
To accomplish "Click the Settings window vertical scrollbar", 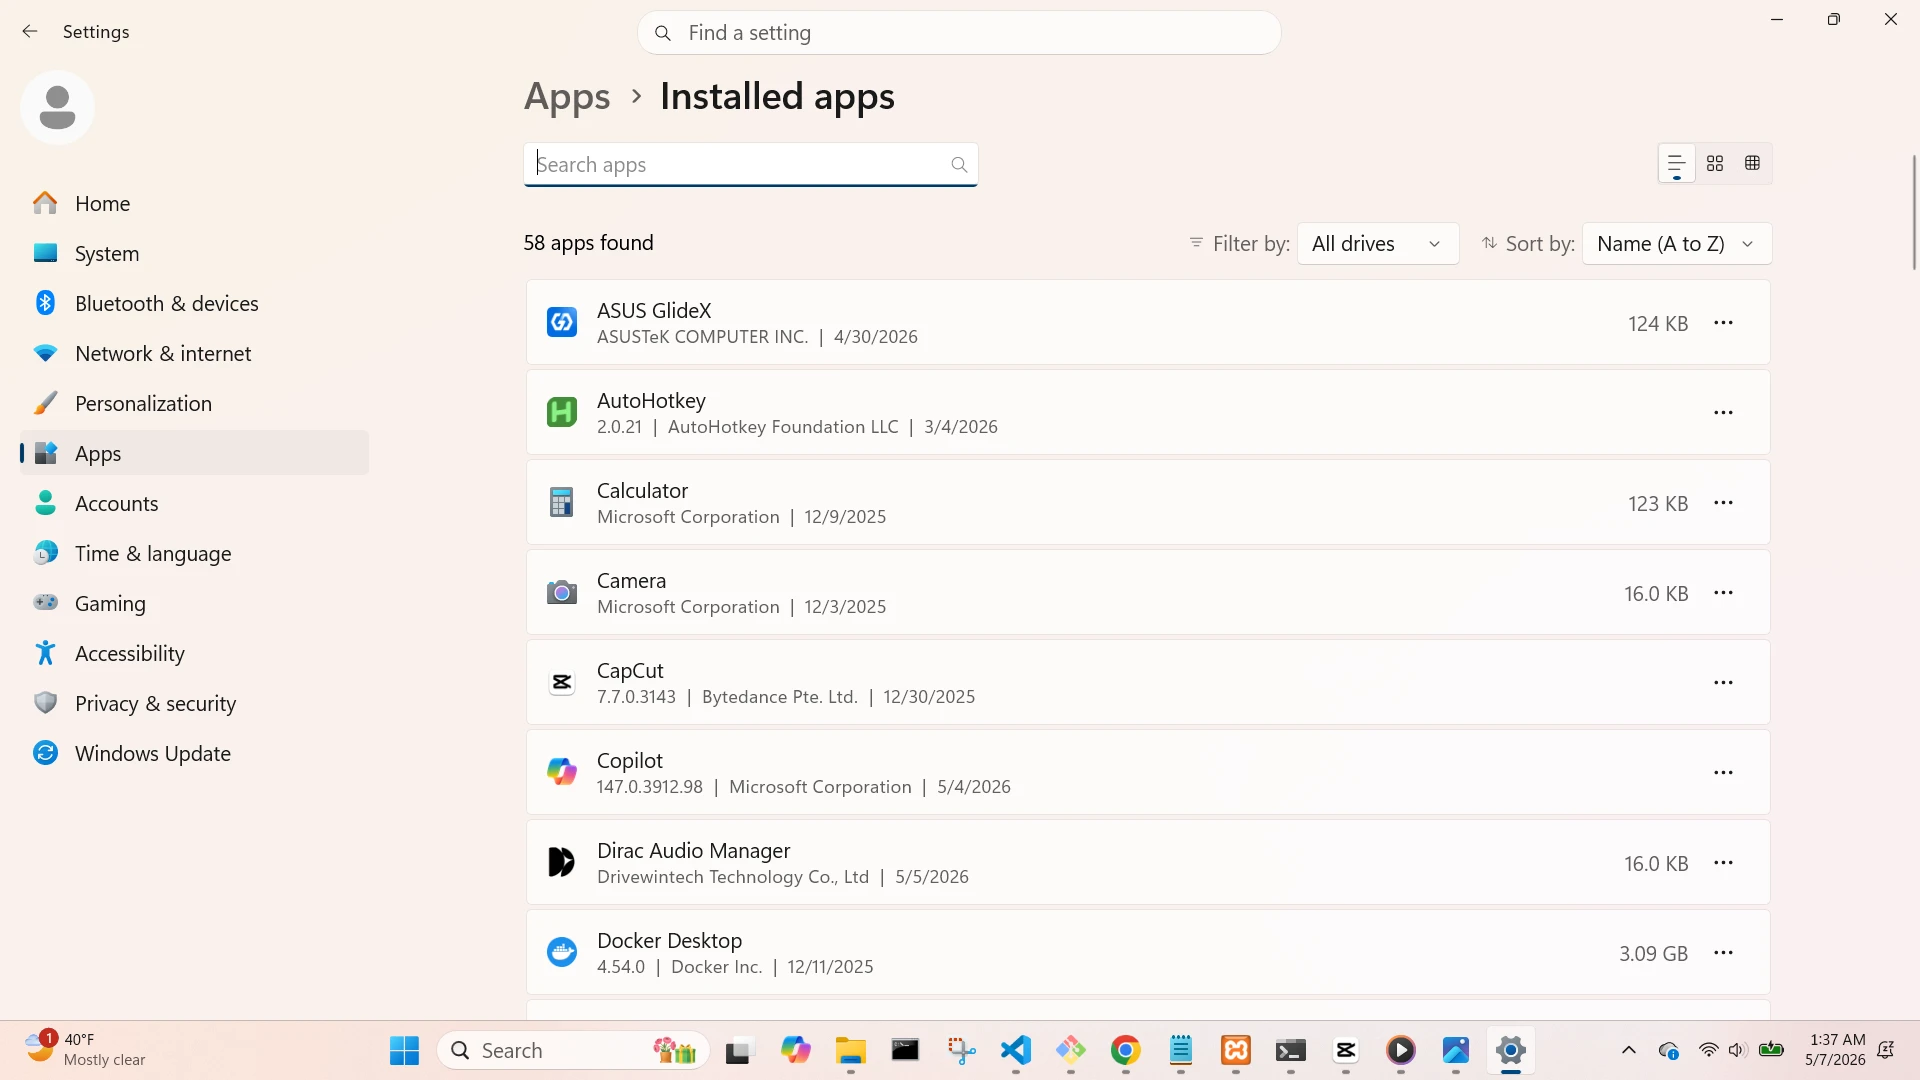I will [x=1914, y=212].
